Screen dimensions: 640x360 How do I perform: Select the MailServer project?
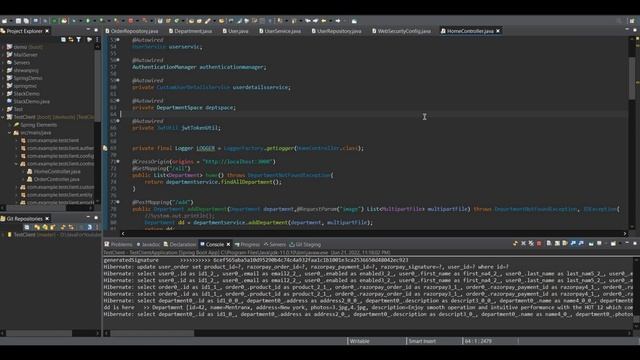click(x=22, y=55)
